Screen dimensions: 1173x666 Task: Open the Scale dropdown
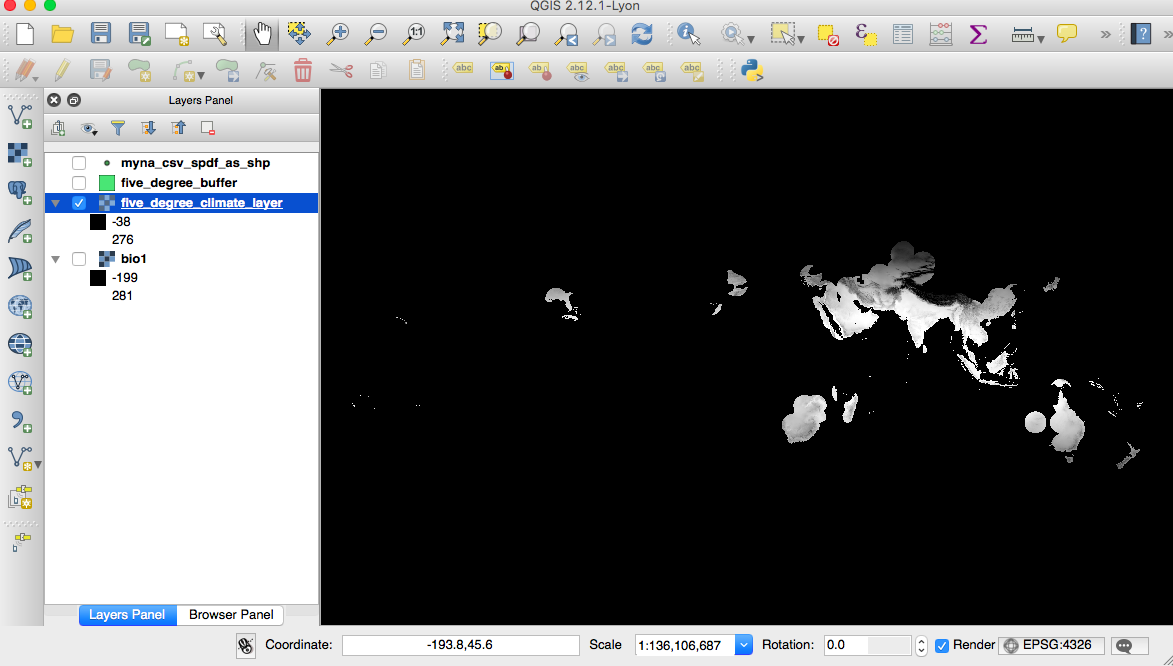click(744, 645)
